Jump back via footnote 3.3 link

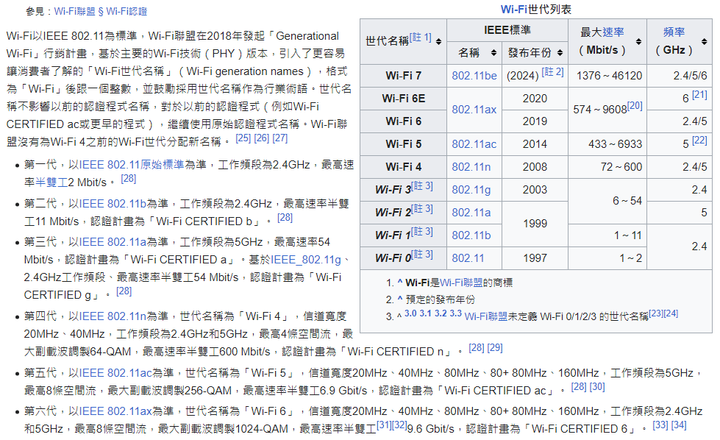click(456, 314)
